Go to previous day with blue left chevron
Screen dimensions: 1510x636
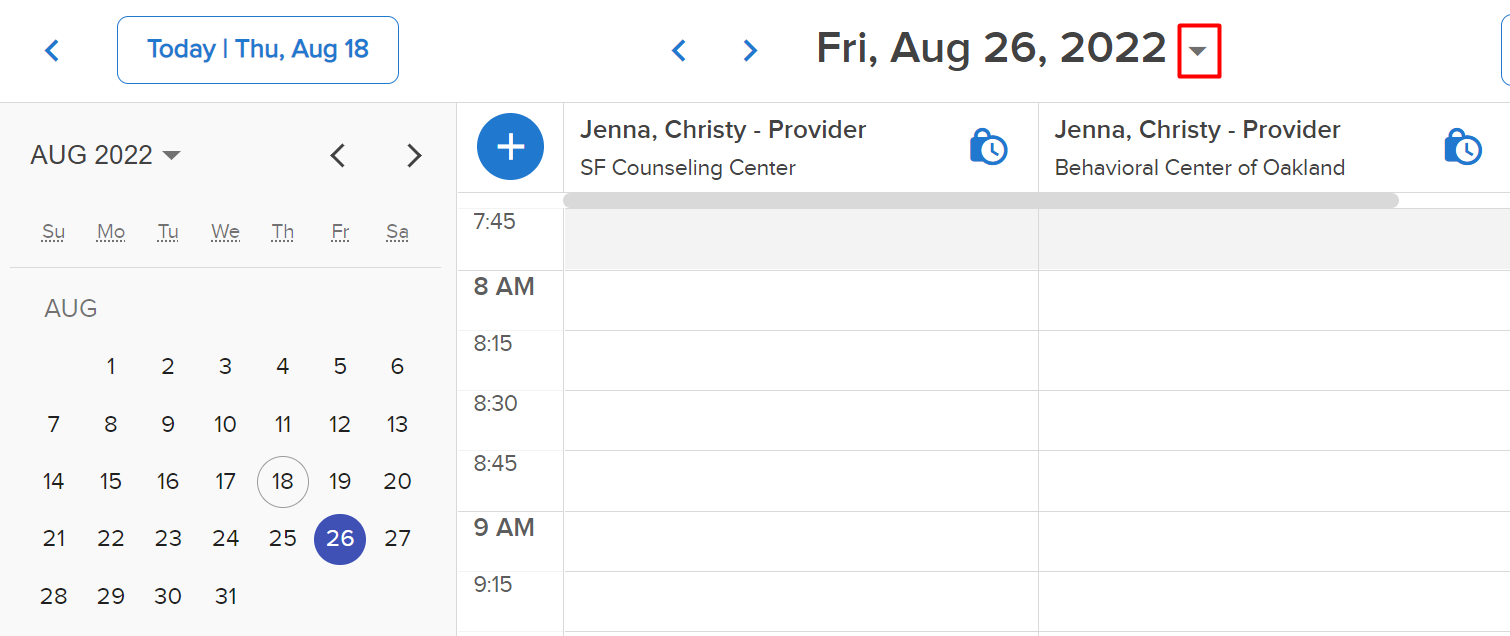tap(679, 50)
